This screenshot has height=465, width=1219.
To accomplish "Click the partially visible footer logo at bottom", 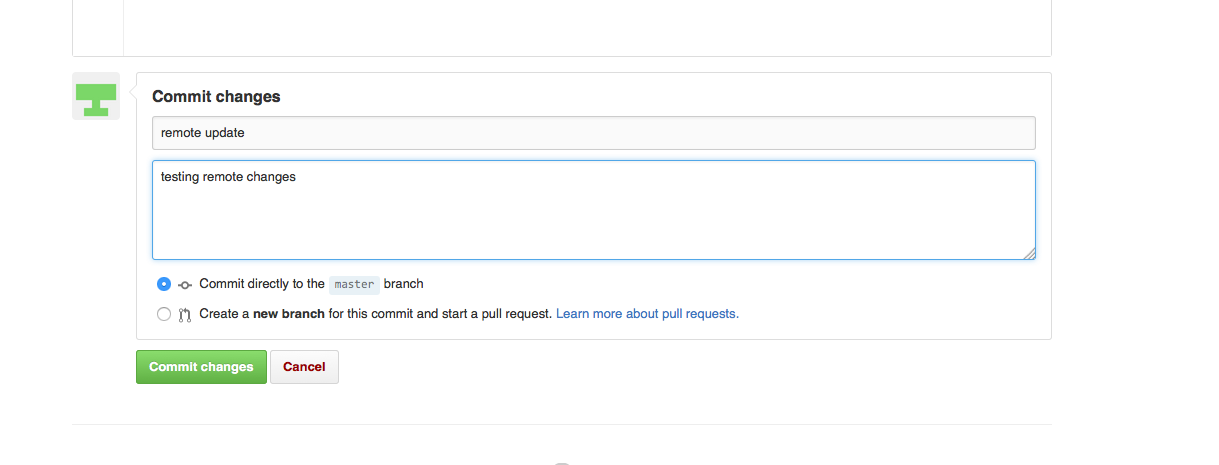I will [562, 462].
